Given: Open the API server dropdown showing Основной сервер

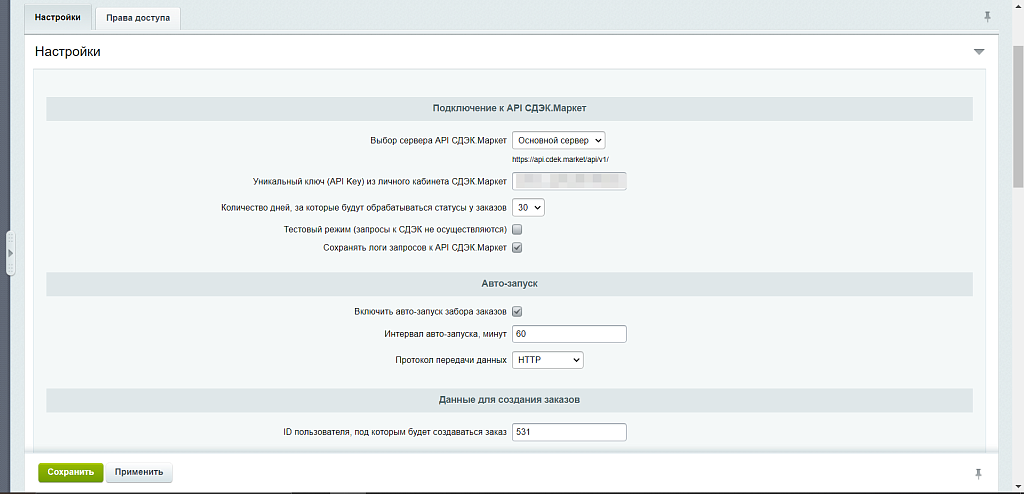Looking at the screenshot, I should point(558,141).
